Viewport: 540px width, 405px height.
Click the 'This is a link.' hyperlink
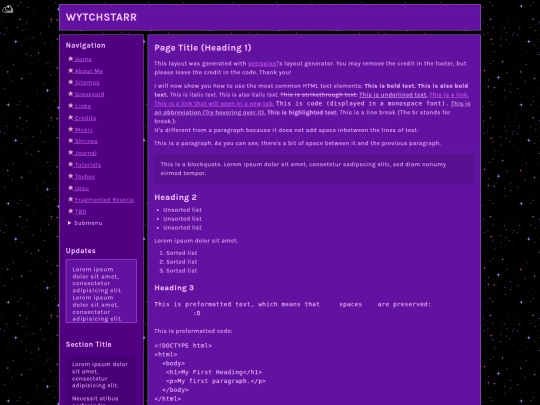449,95
